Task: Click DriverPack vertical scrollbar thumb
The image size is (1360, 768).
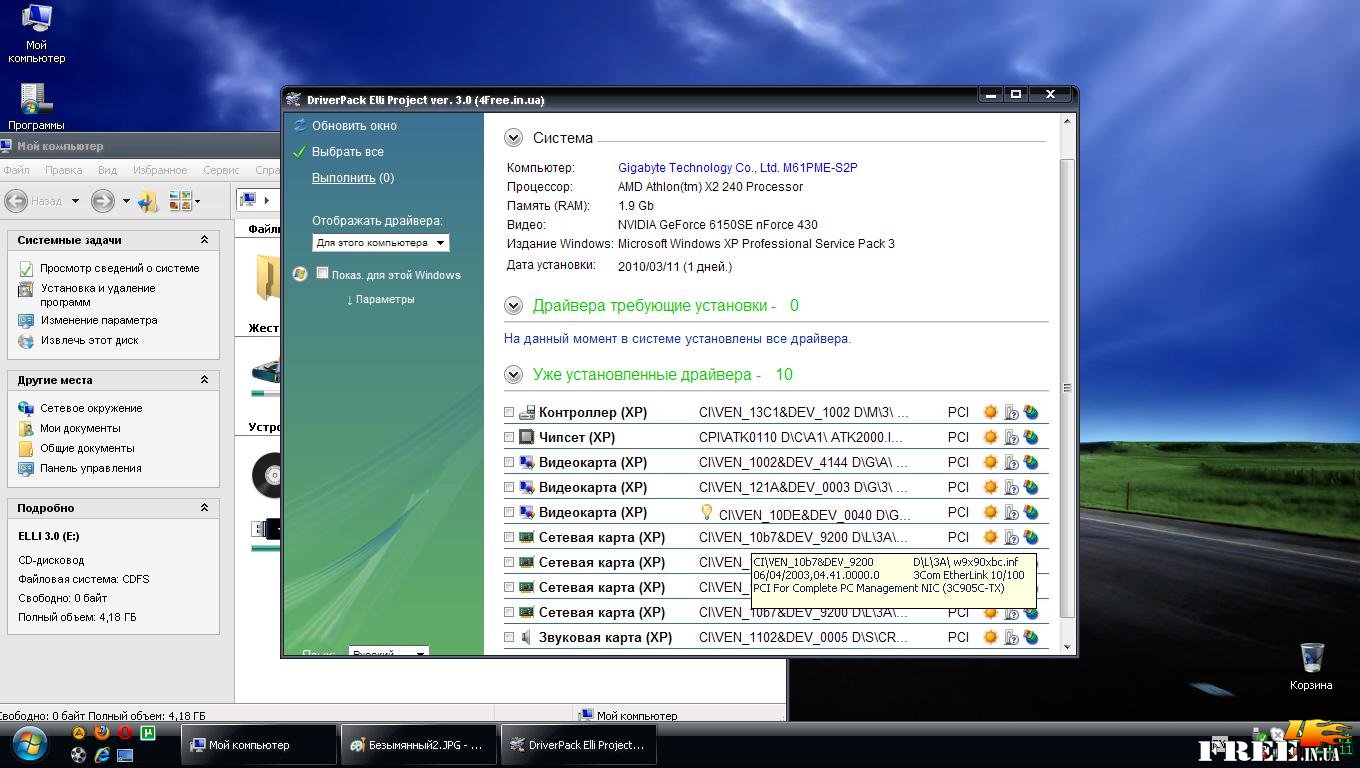Action: (1067, 387)
